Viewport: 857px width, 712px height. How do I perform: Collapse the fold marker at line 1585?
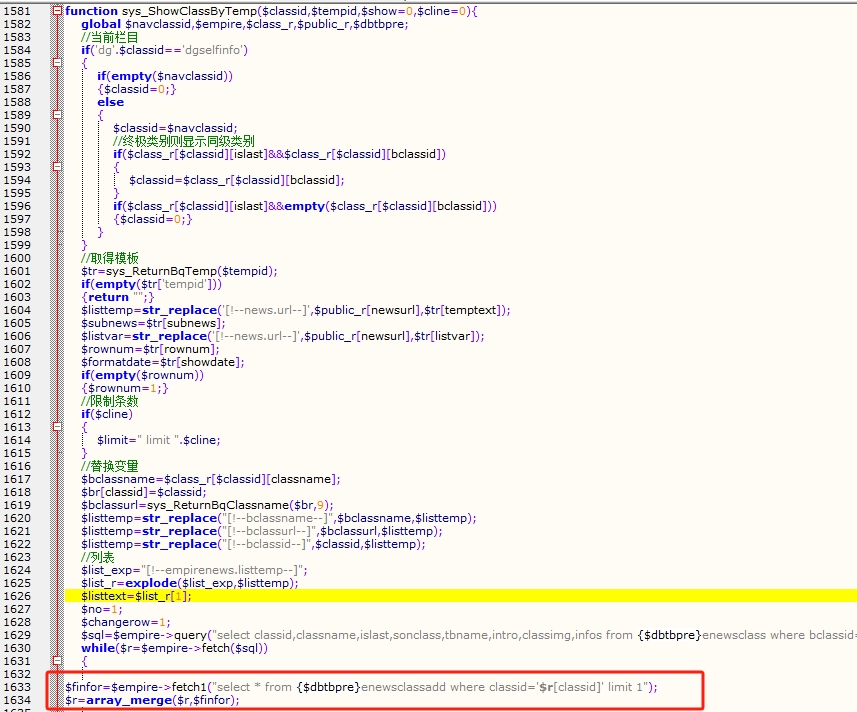tap(57, 63)
